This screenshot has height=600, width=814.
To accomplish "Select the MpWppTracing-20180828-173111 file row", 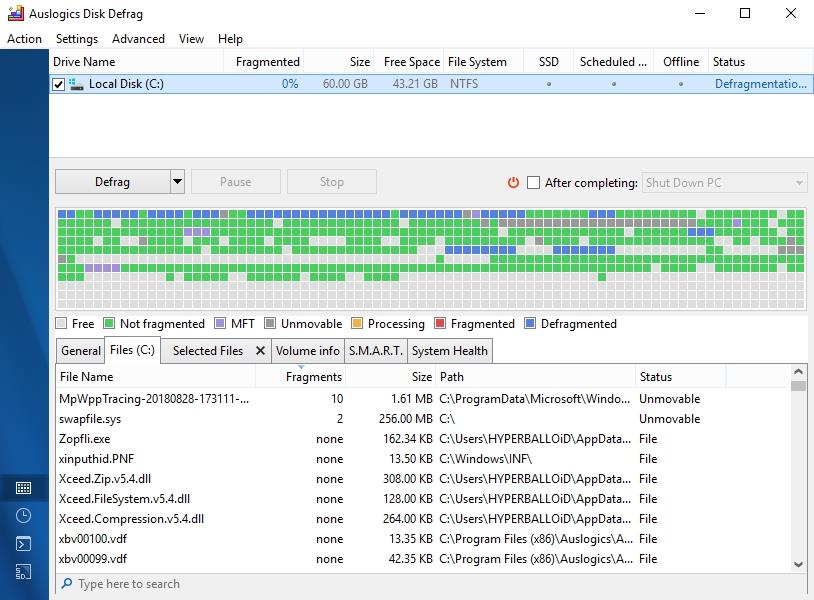I will 423,399.
